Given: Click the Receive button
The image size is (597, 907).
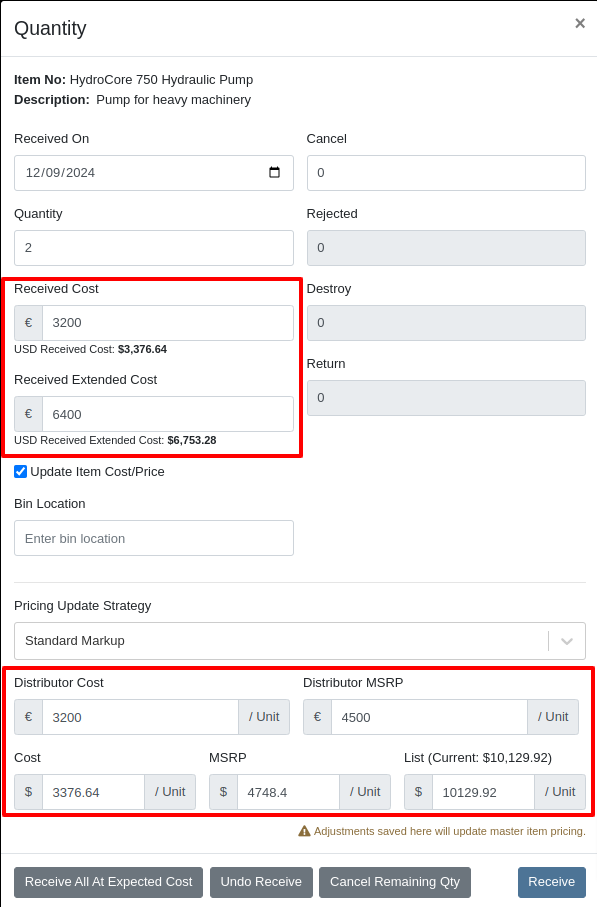Looking at the screenshot, I should pos(552,882).
